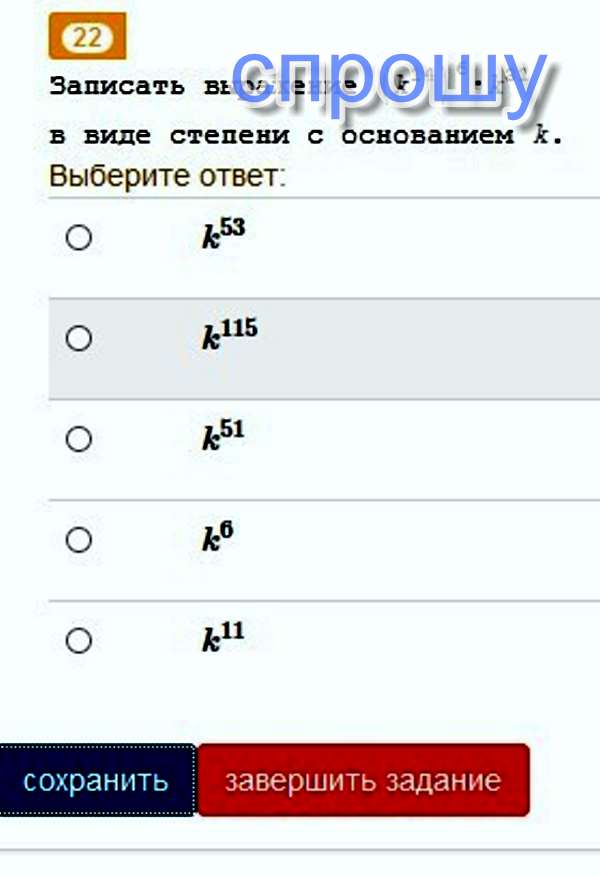Click the k⁶ answer formula text
This screenshot has height=876, width=600.
click(x=217, y=539)
